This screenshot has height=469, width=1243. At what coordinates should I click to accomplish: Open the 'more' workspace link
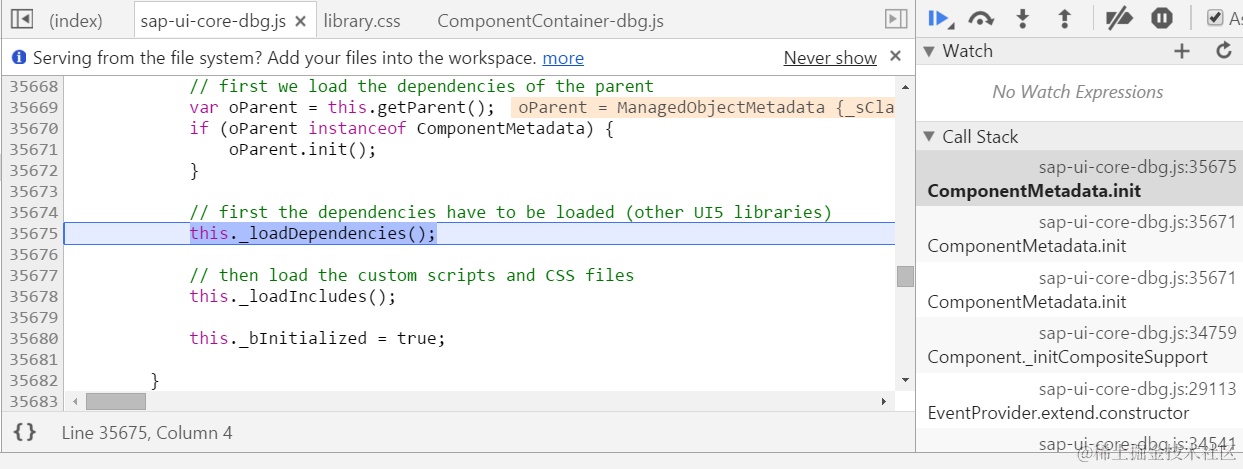pos(563,58)
